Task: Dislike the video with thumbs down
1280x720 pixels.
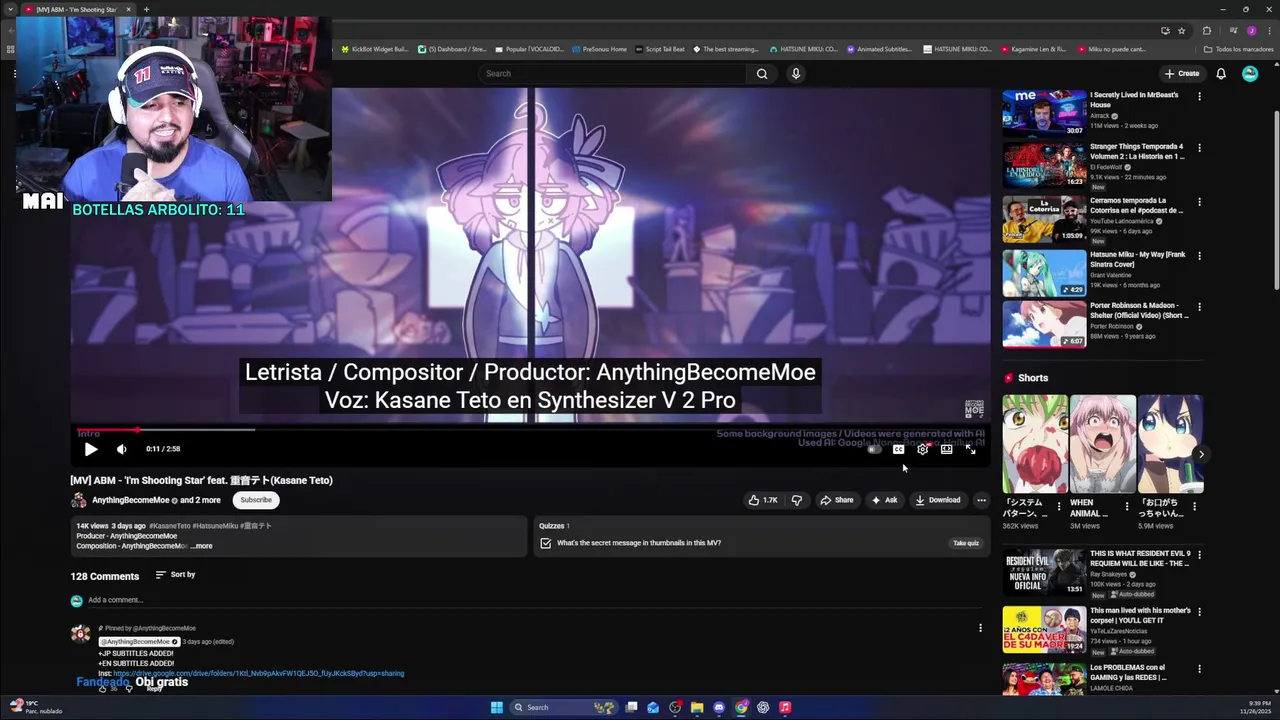Action: pos(797,500)
